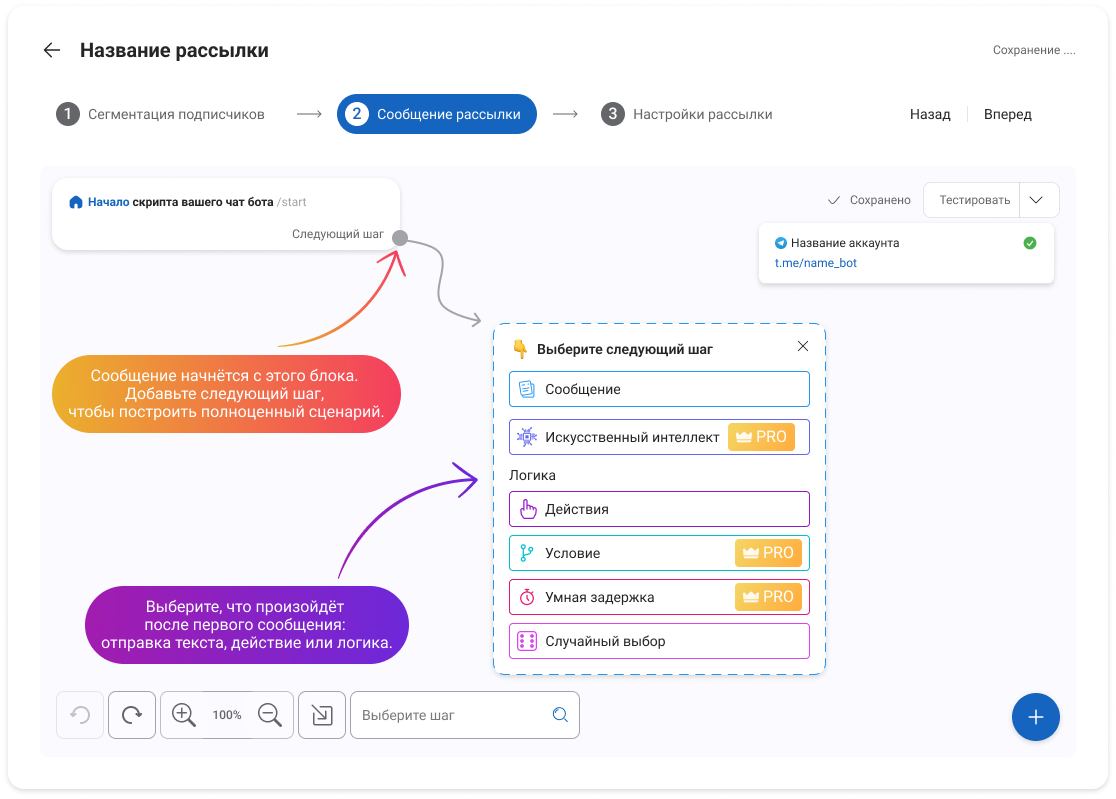Select step 2 Сообщение рассылки
Screen dimensions: 1116x799
pos(437,114)
